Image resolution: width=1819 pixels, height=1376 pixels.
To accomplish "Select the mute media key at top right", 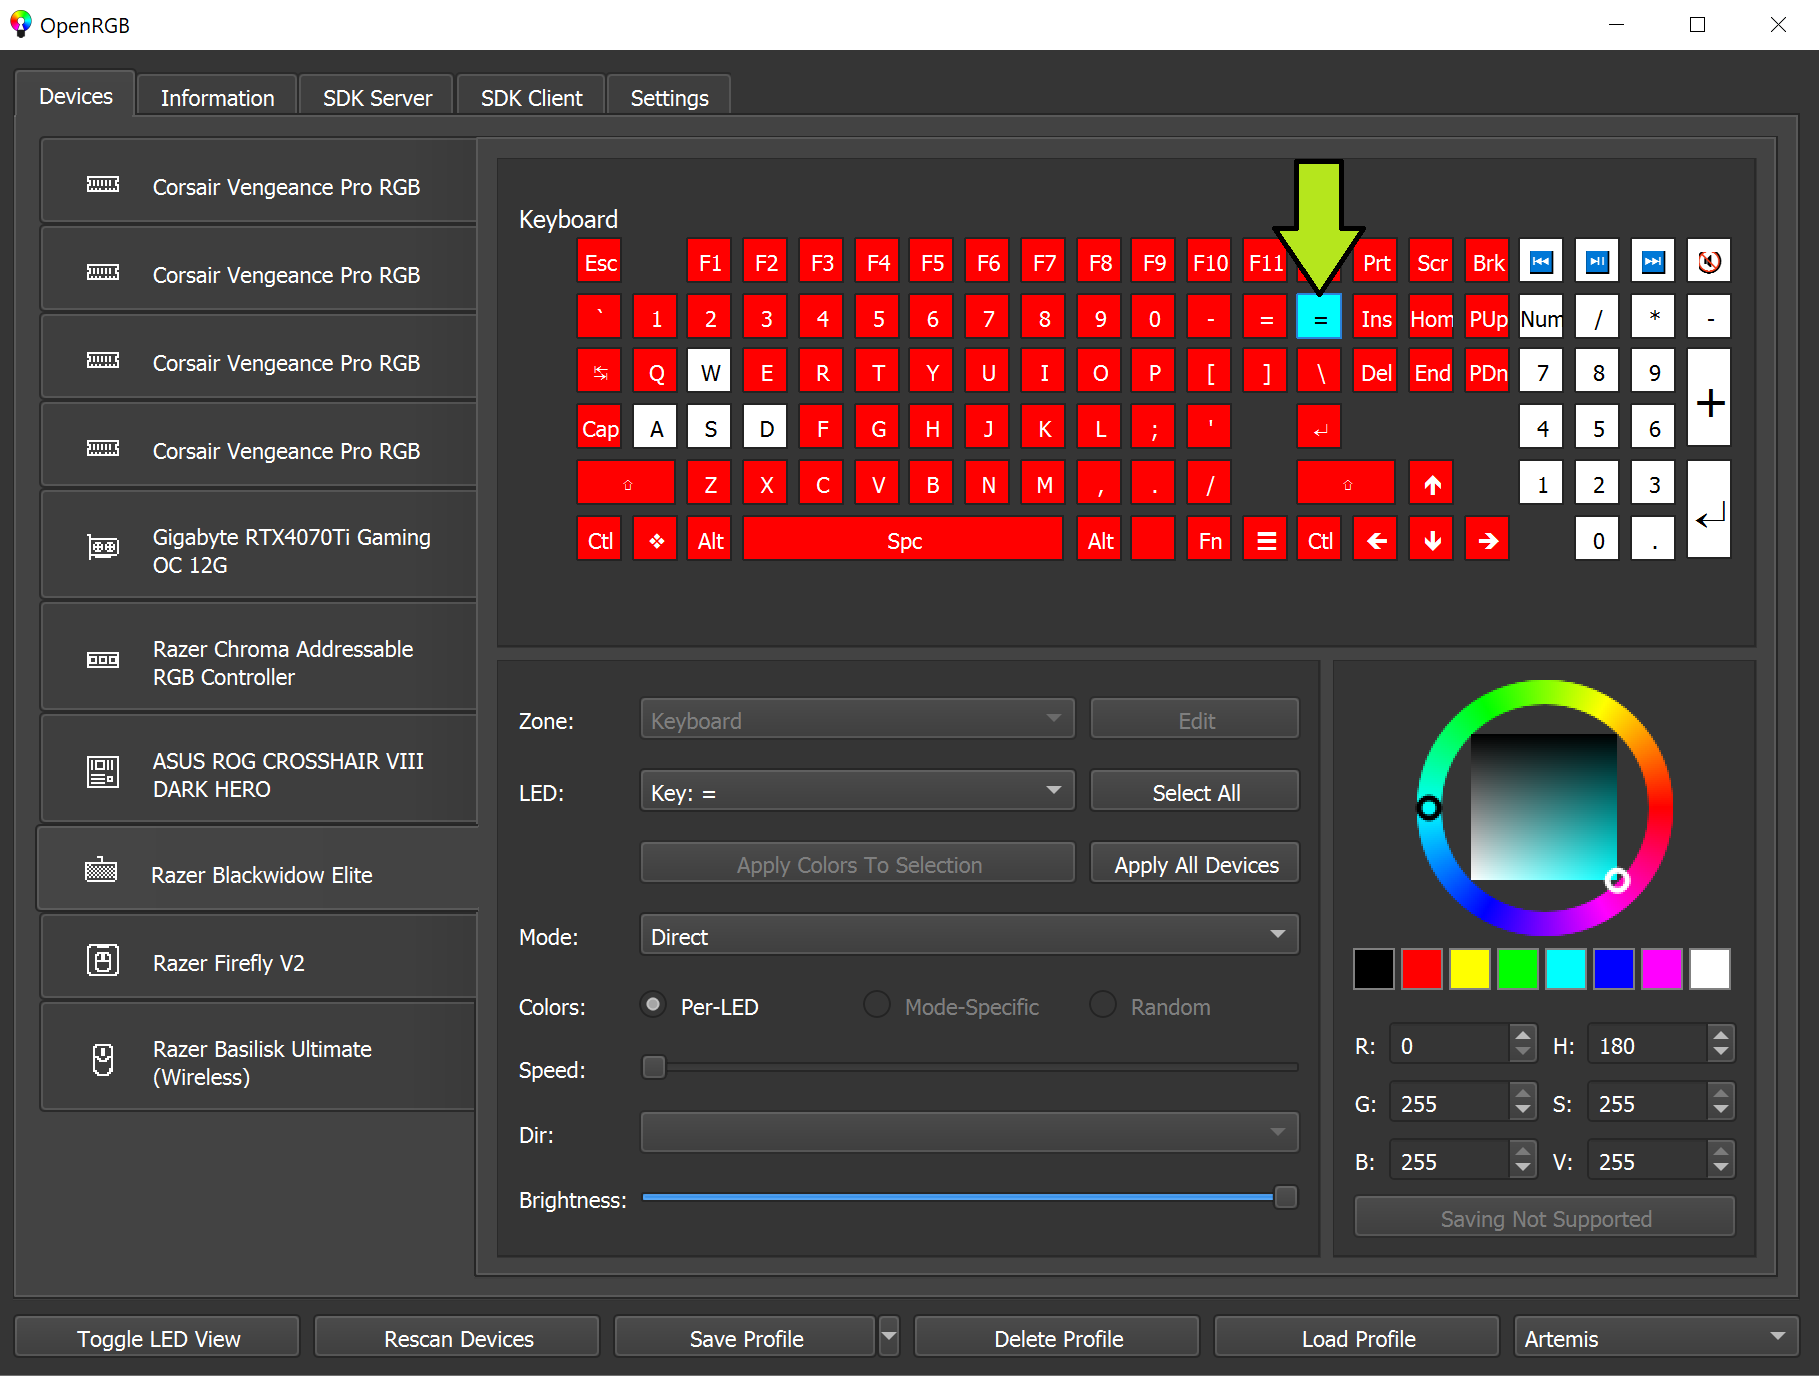I will click(1708, 261).
